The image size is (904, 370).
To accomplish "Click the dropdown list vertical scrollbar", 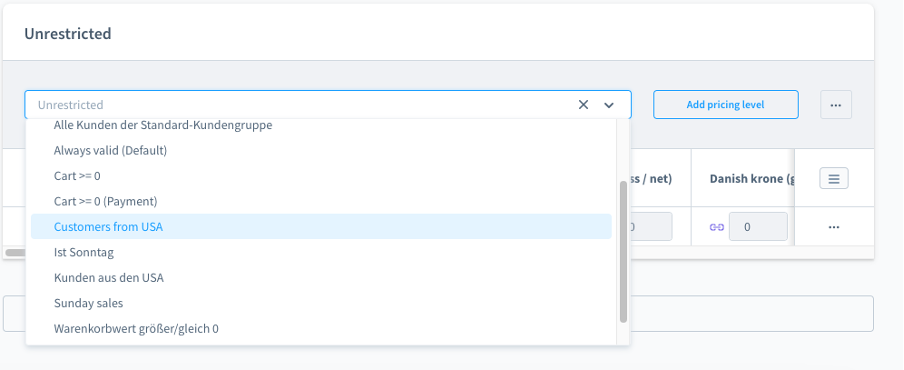I will (623, 252).
